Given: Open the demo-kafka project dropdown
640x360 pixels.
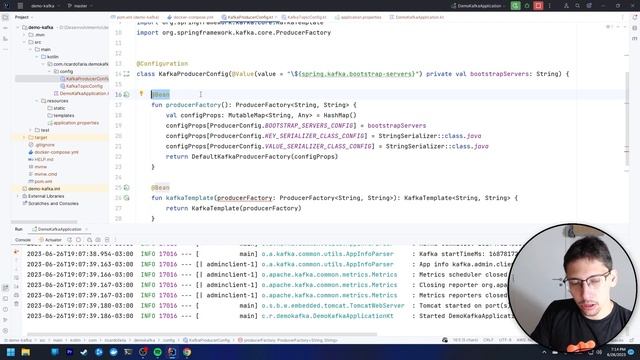Looking at the screenshot, I should pos(45,6).
